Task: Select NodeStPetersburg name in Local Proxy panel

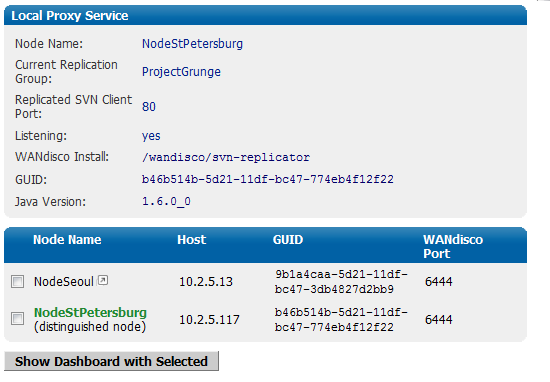Action: click(192, 44)
